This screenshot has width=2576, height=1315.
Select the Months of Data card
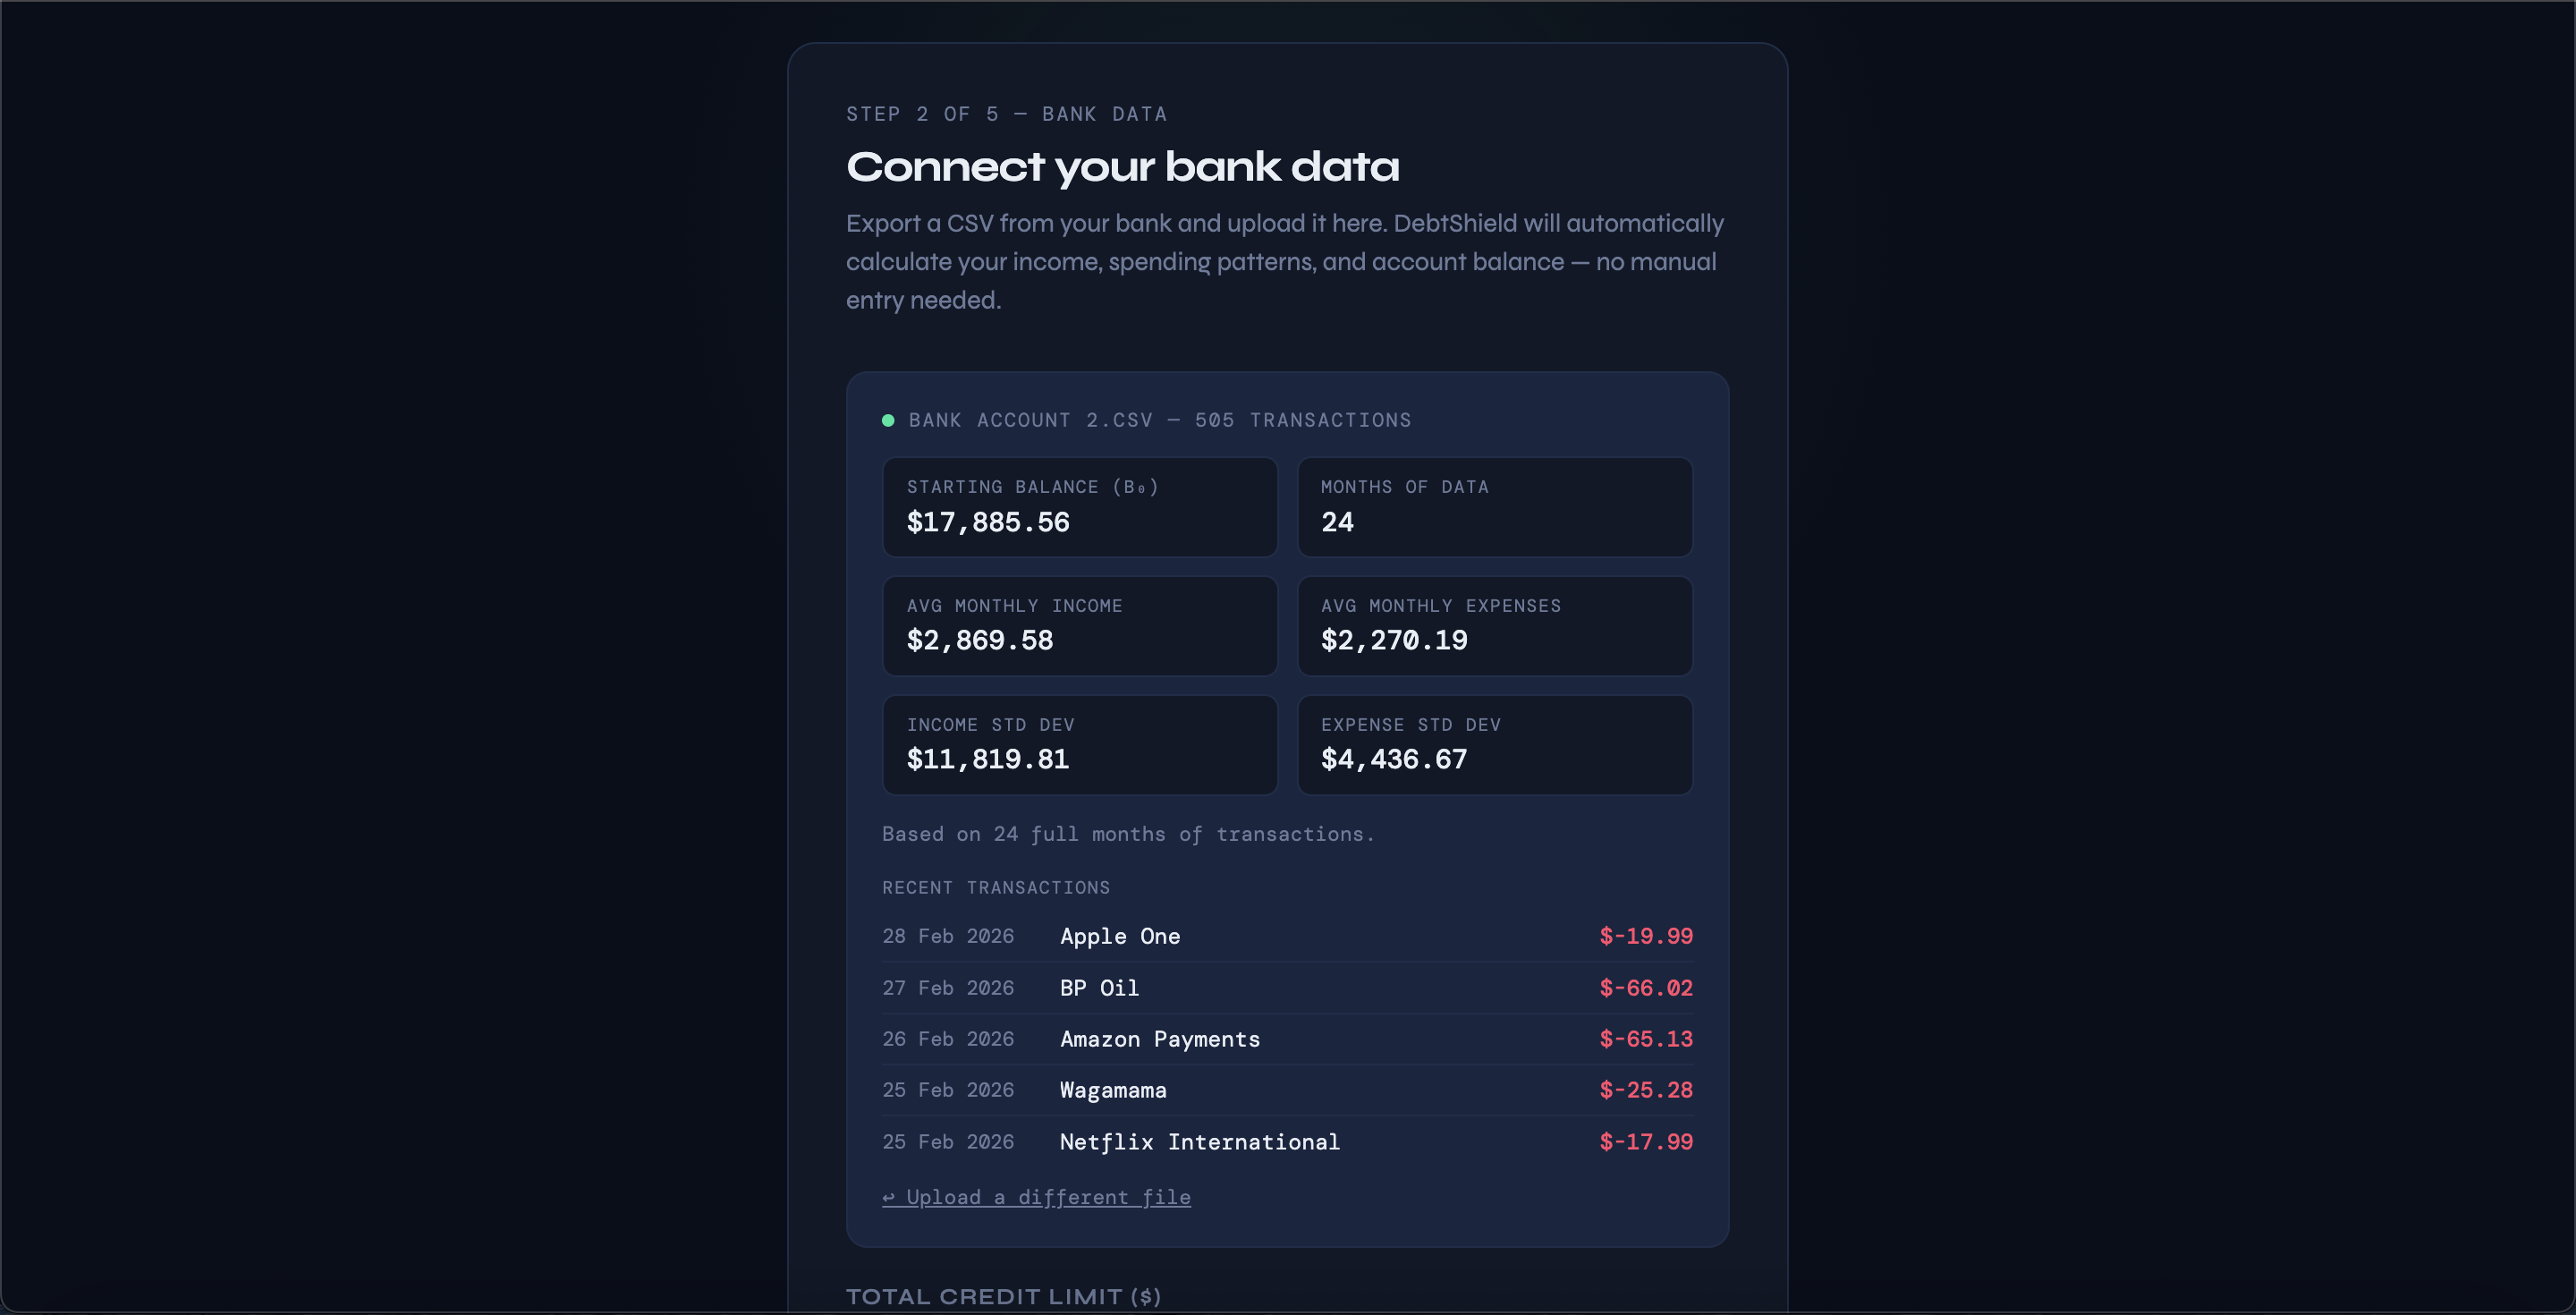1494,507
